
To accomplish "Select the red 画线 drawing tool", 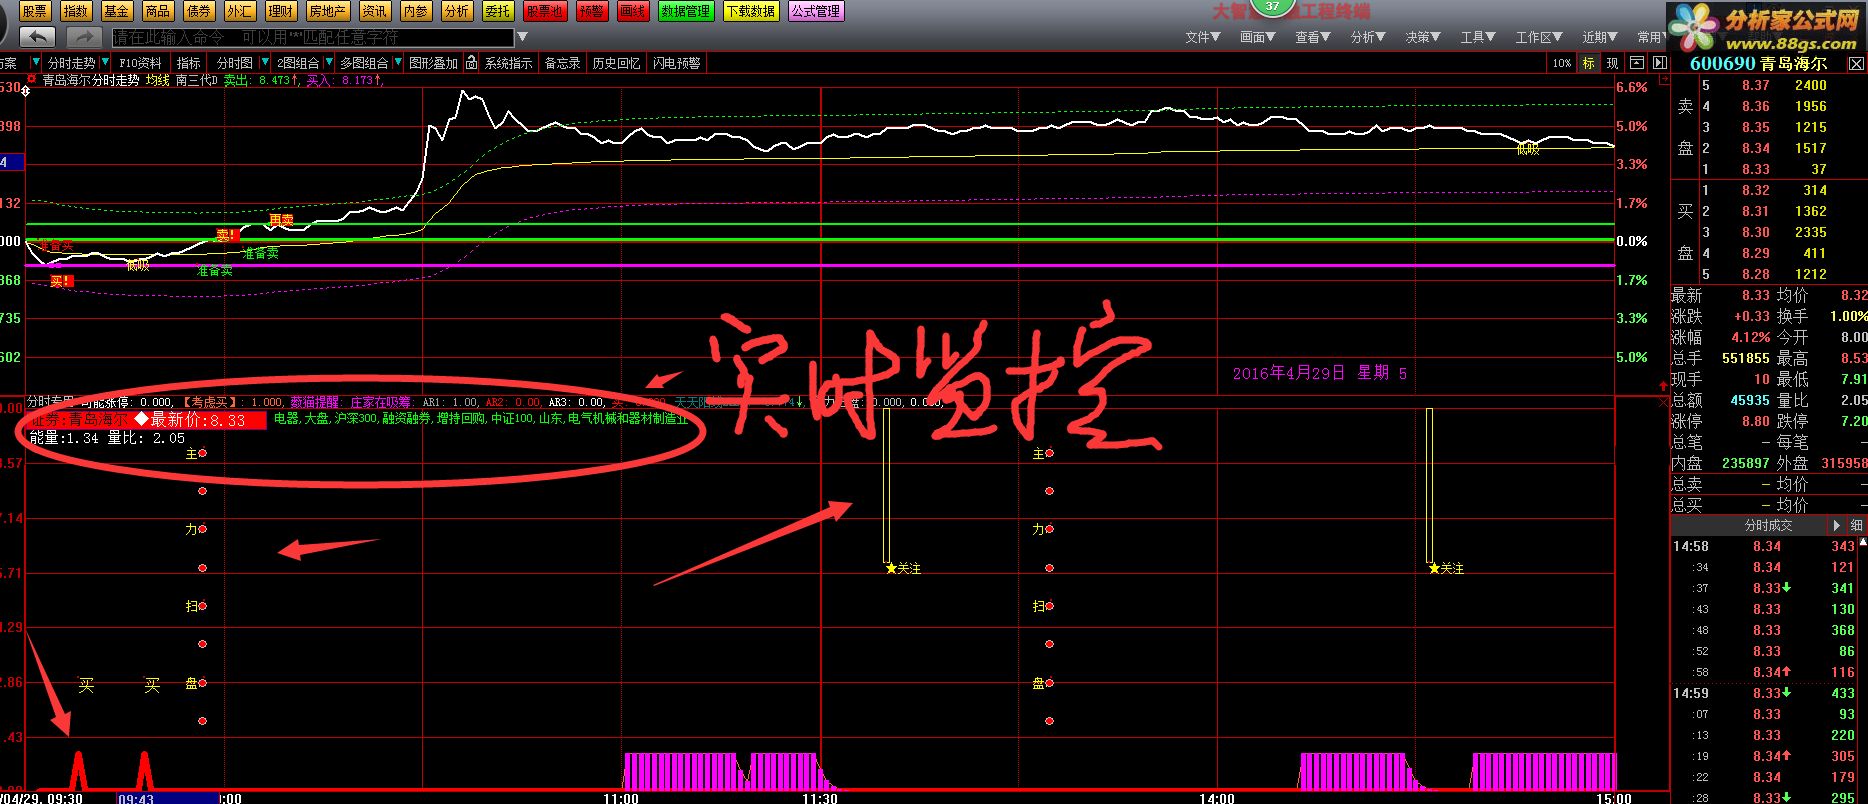I will click(633, 11).
